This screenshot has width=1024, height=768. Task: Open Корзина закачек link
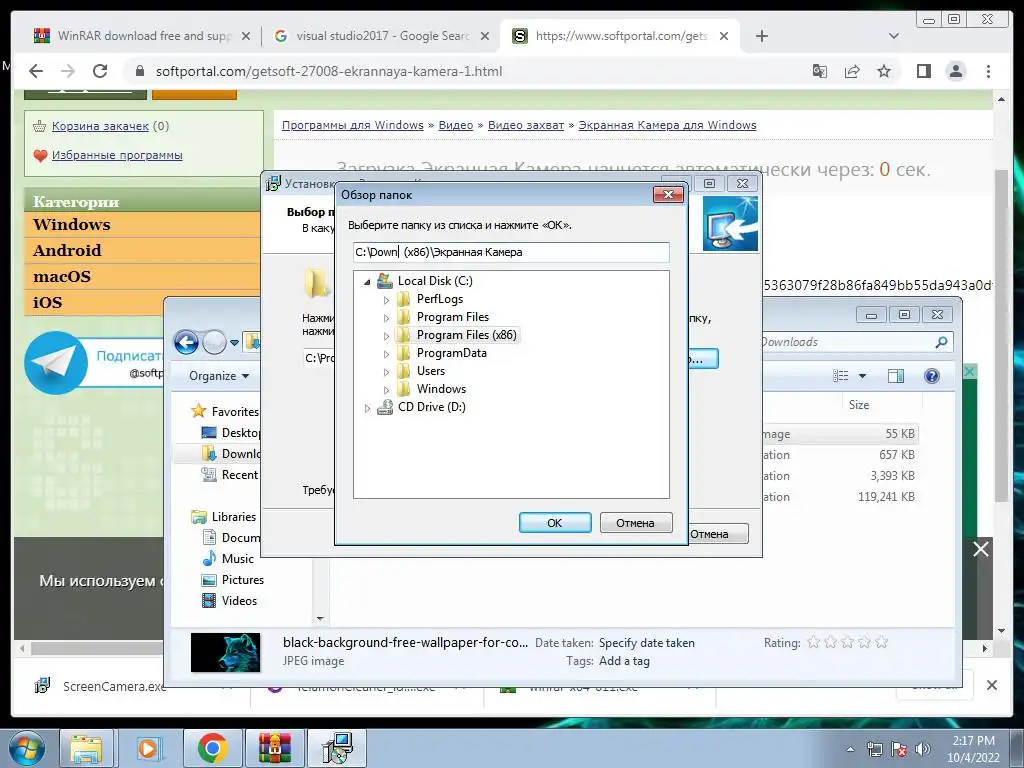coord(100,126)
